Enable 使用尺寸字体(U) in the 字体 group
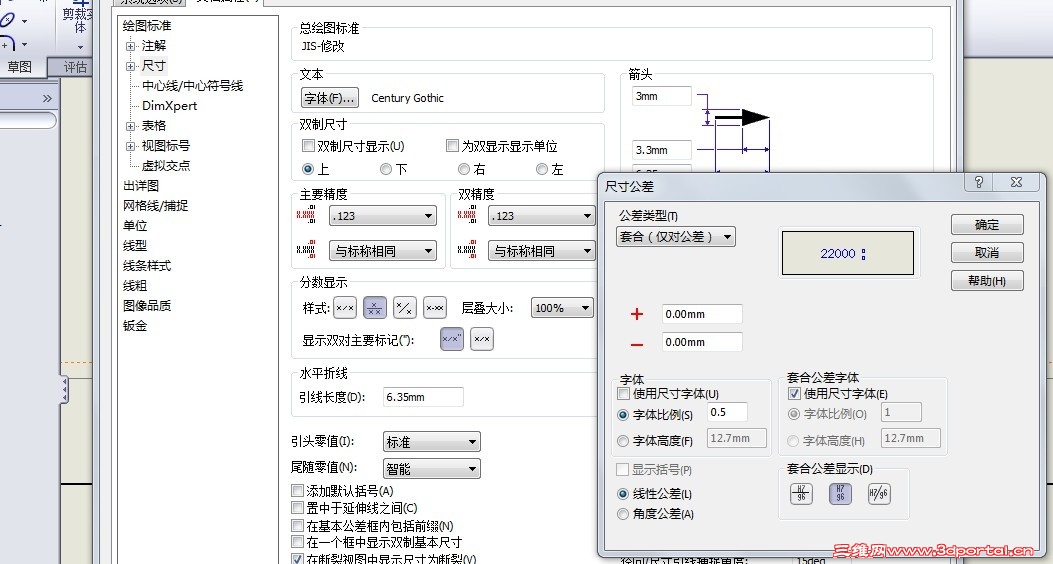The height and width of the screenshot is (564, 1053). pos(623,394)
